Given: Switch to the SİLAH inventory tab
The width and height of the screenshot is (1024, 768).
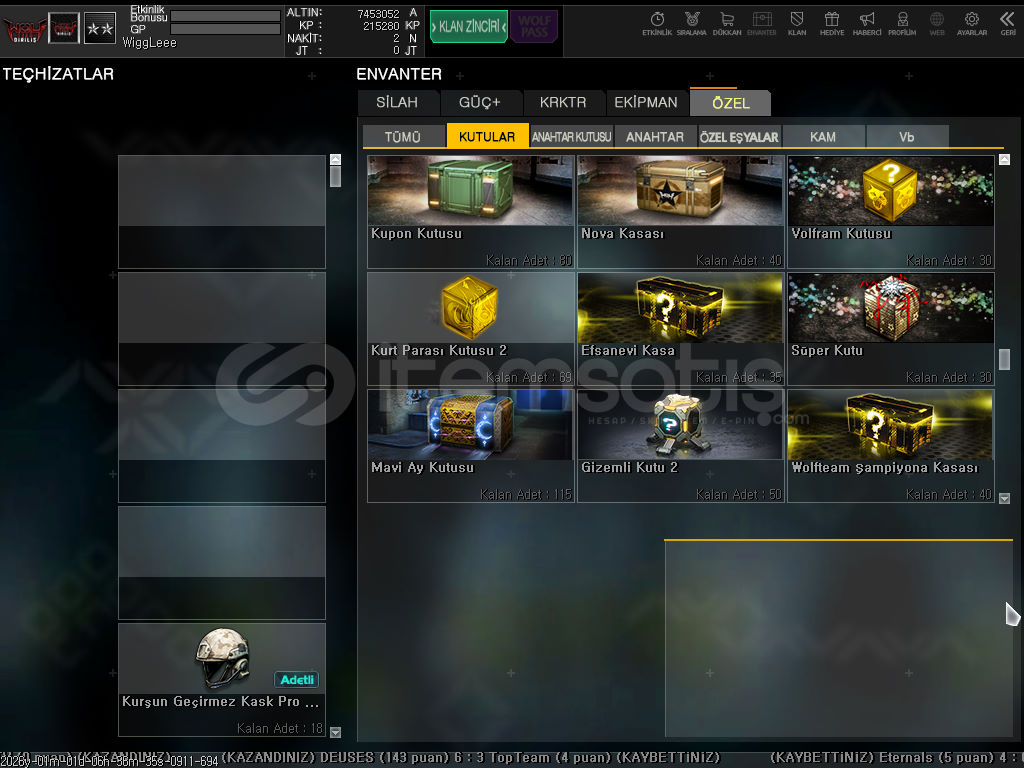Looking at the screenshot, I should coord(397,103).
